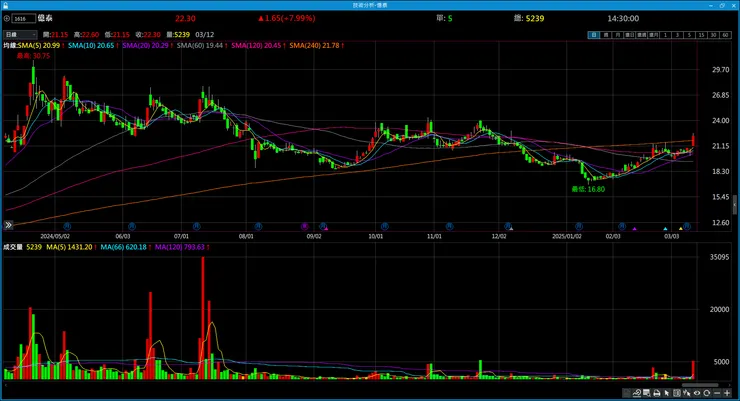Click the monthly event marker before 08/01

[196, 226]
